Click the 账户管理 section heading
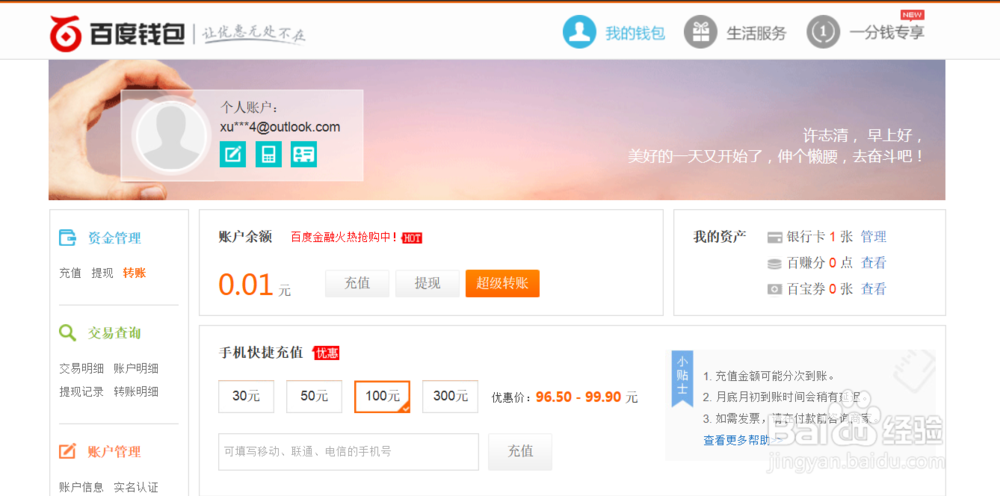The height and width of the screenshot is (496, 1000). coord(114,451)
